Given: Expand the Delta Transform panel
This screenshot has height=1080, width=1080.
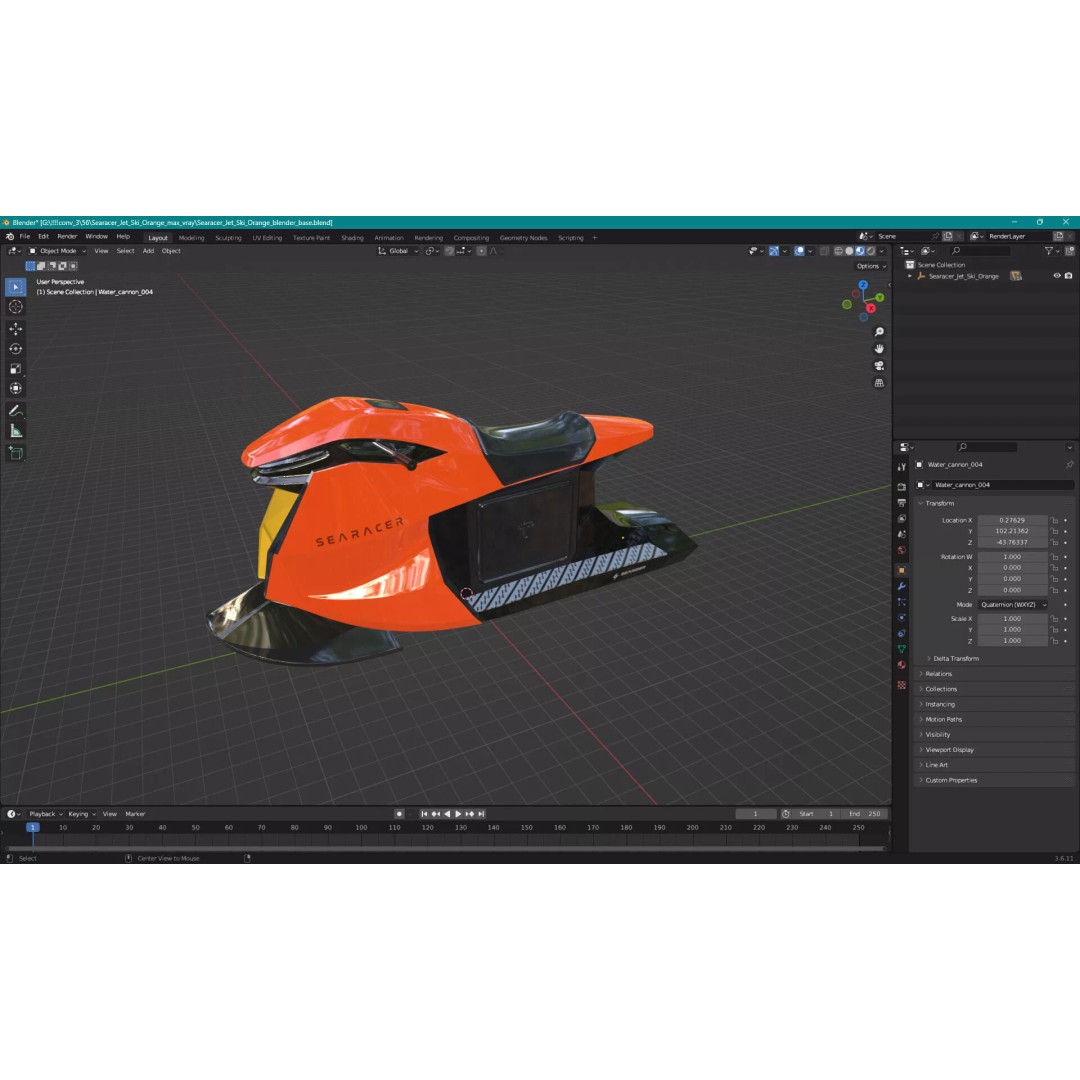Looking at the screenshot, I should coord(955,659).
